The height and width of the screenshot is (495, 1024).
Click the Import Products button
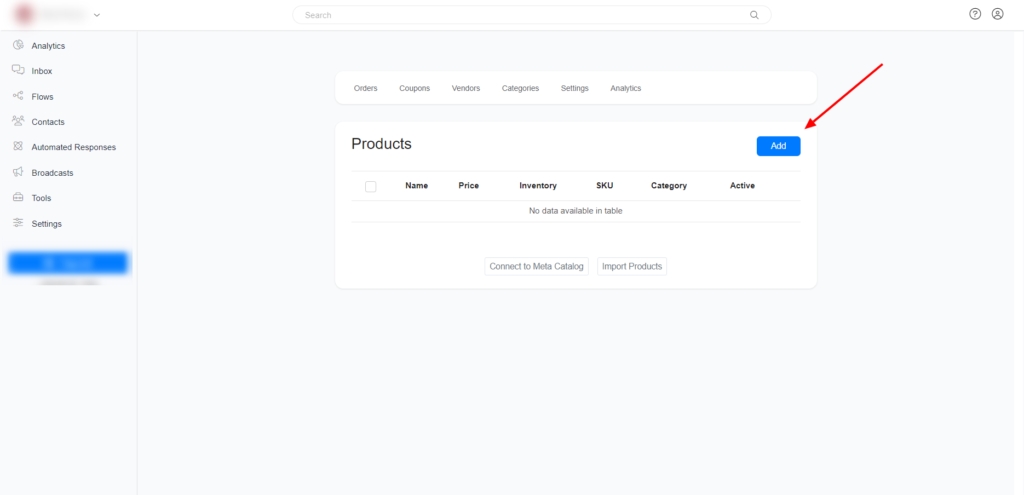tap(632, 266)
